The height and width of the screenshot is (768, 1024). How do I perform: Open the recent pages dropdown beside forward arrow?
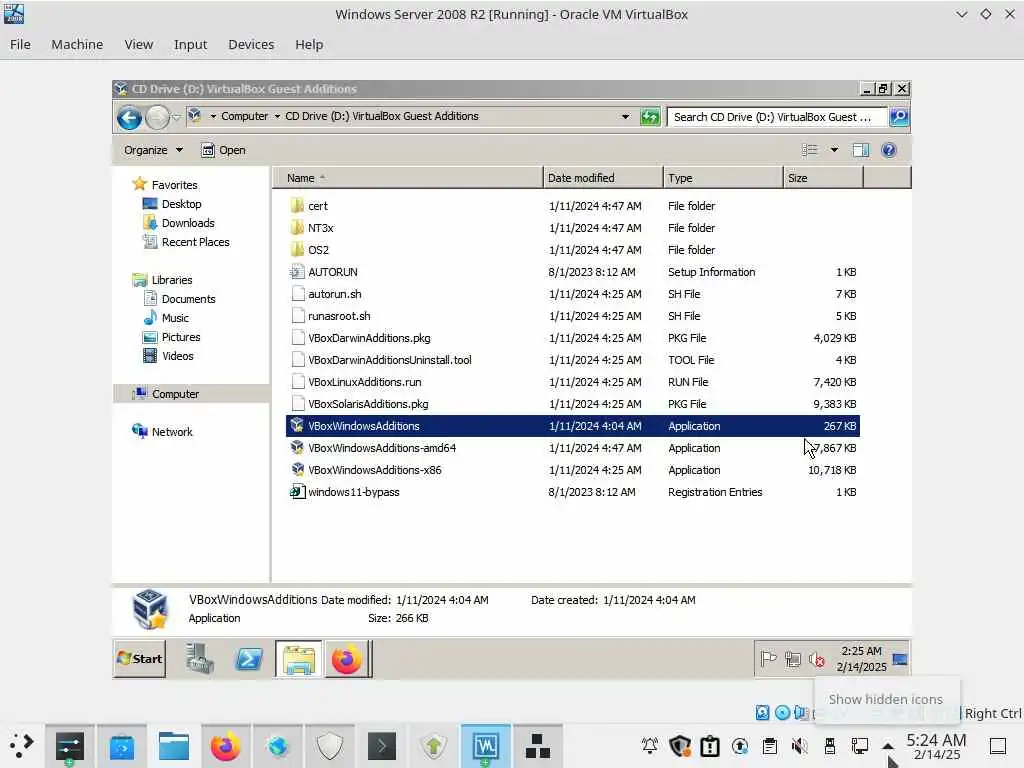point(176,118)
